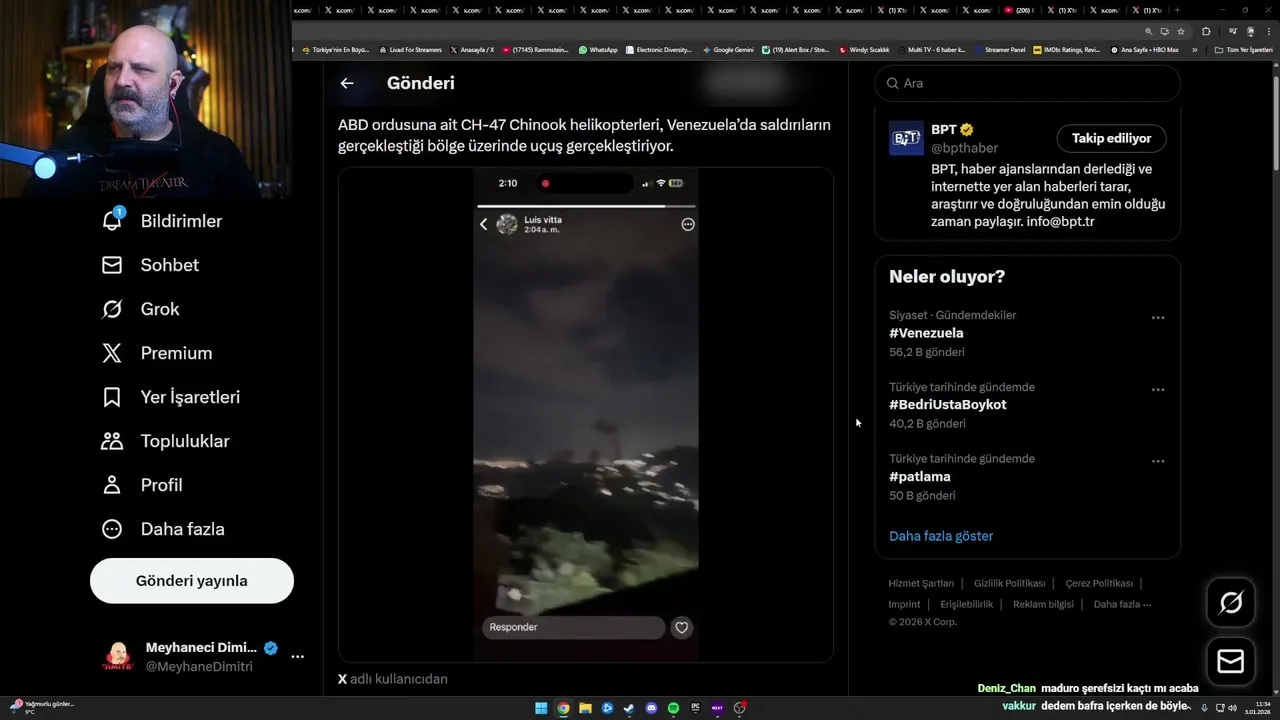Click the Meyhaneci Dimitri profile avatar

tap(118, 657)
